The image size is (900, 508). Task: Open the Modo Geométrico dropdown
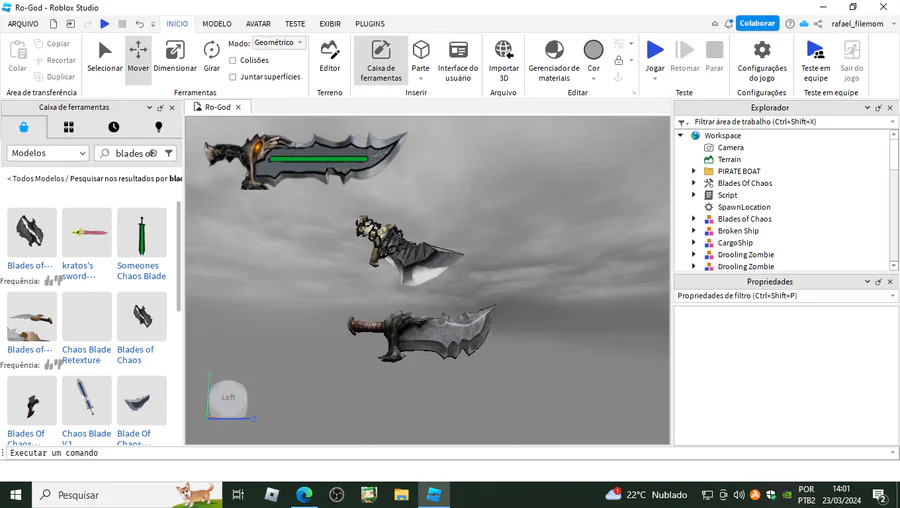pyautogui.click(x=279, y=42)
